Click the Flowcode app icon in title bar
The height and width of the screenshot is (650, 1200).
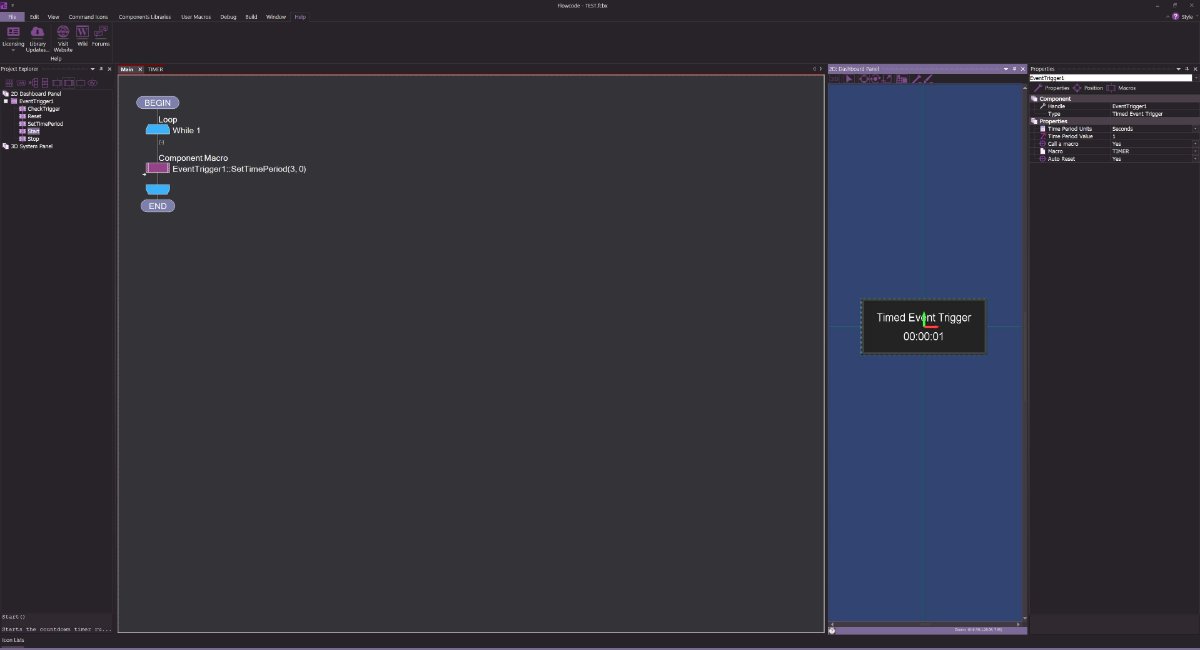[5, 5]
